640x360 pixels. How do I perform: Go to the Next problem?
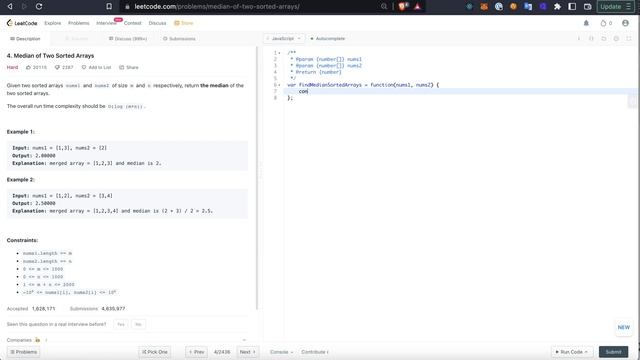coord(247,352)
